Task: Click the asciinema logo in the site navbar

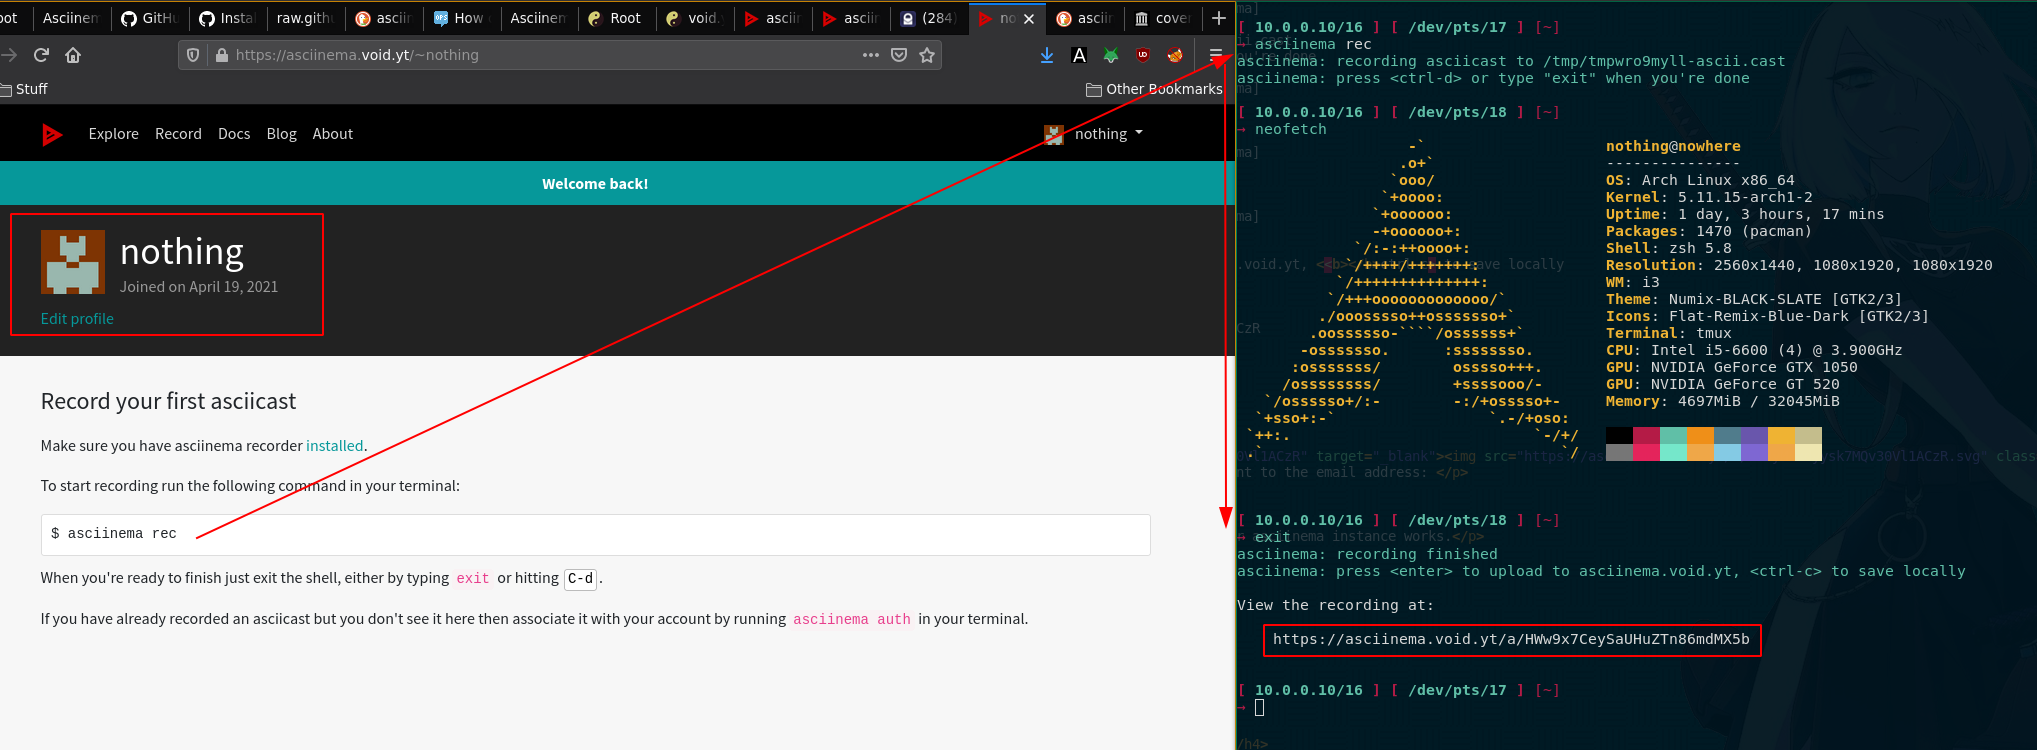Action: click(53, 134)
